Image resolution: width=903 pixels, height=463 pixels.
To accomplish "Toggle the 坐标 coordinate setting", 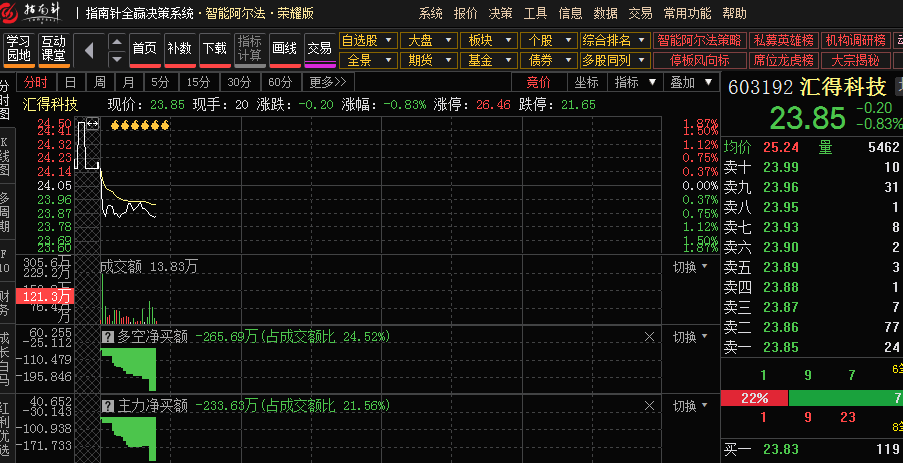I will pyautogui.click(x=587, y=82).
